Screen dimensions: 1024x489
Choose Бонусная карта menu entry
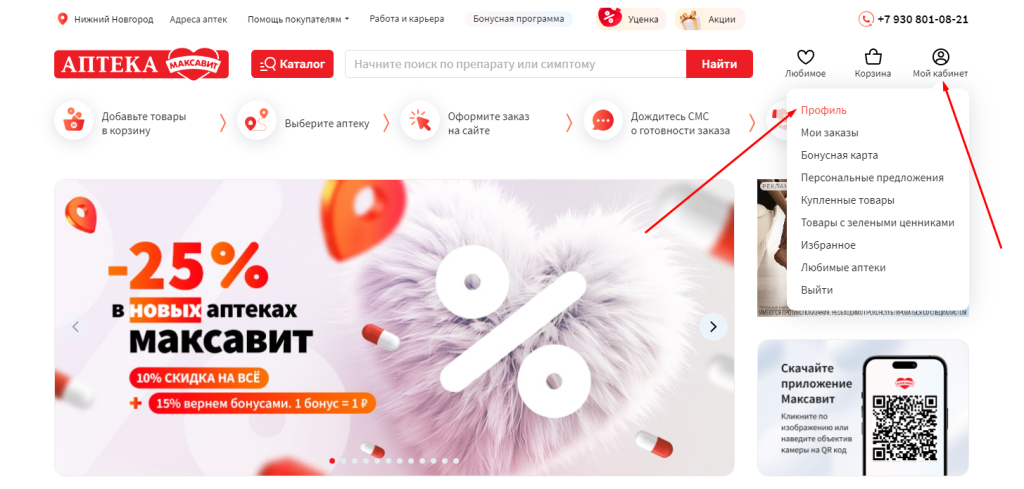839,155
